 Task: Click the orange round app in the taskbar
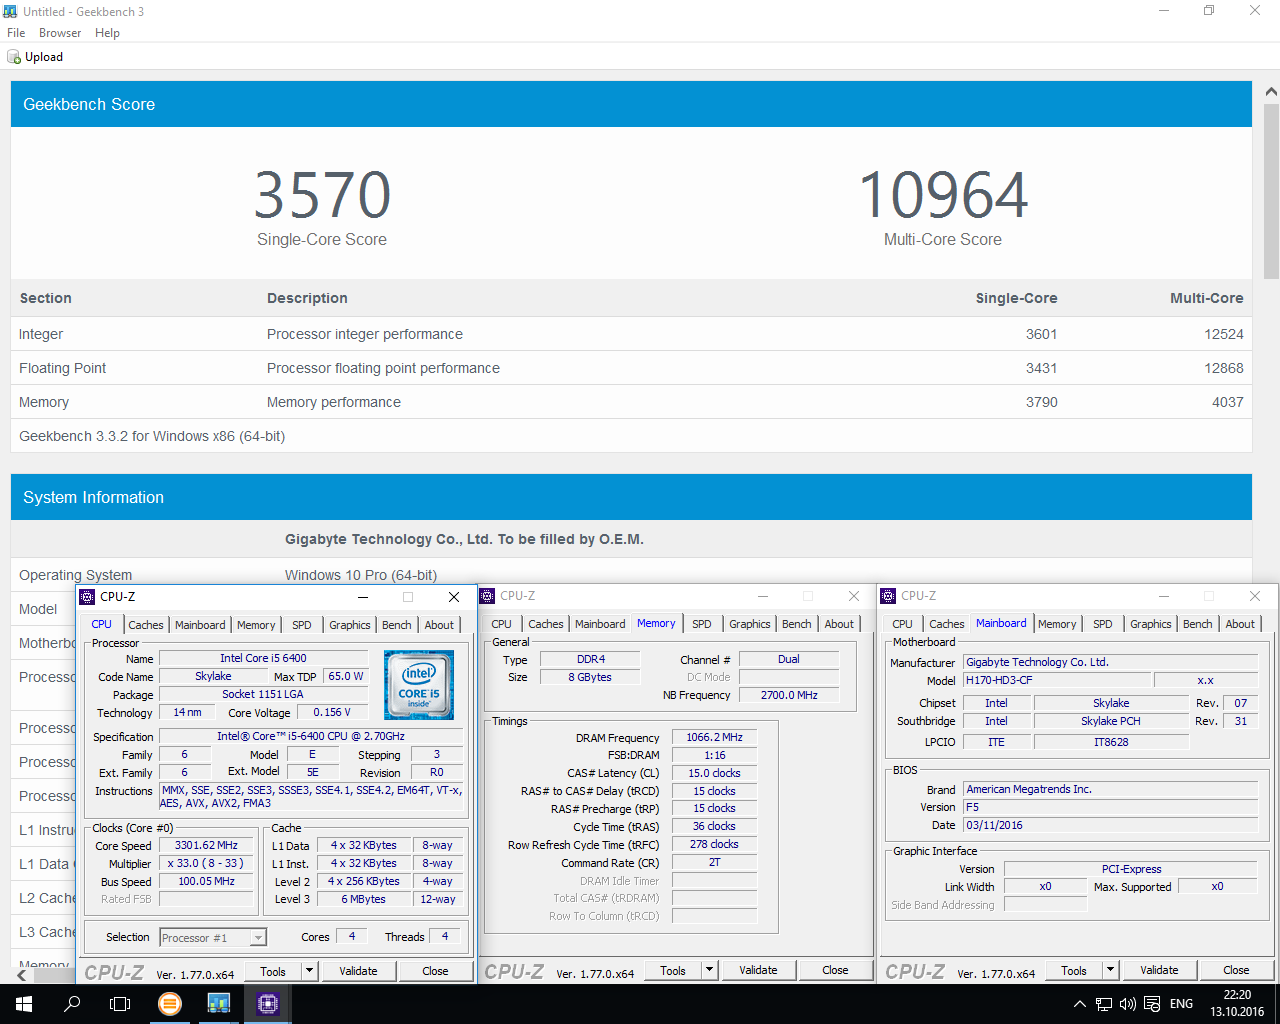click(170, 1004)
